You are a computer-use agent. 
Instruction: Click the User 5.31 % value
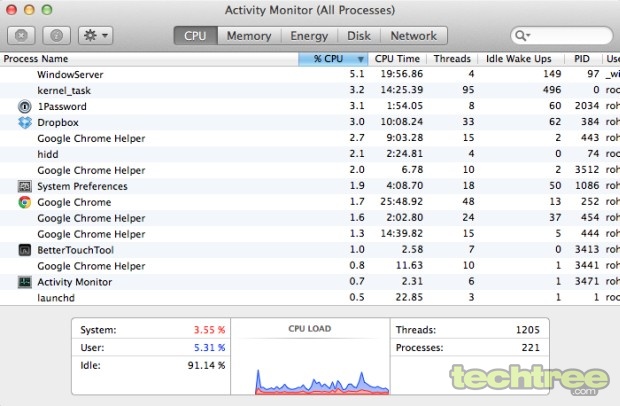(x=209, y=347)
